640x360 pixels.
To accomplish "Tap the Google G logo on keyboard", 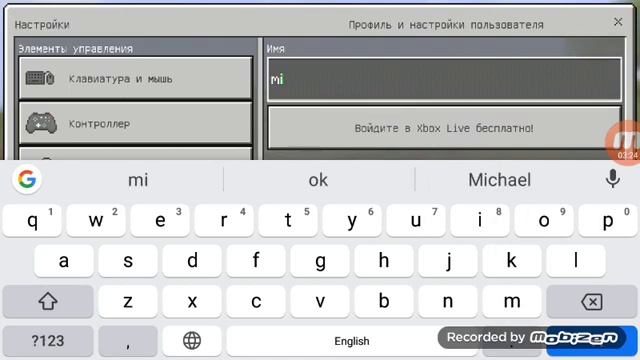I will 27,179.
